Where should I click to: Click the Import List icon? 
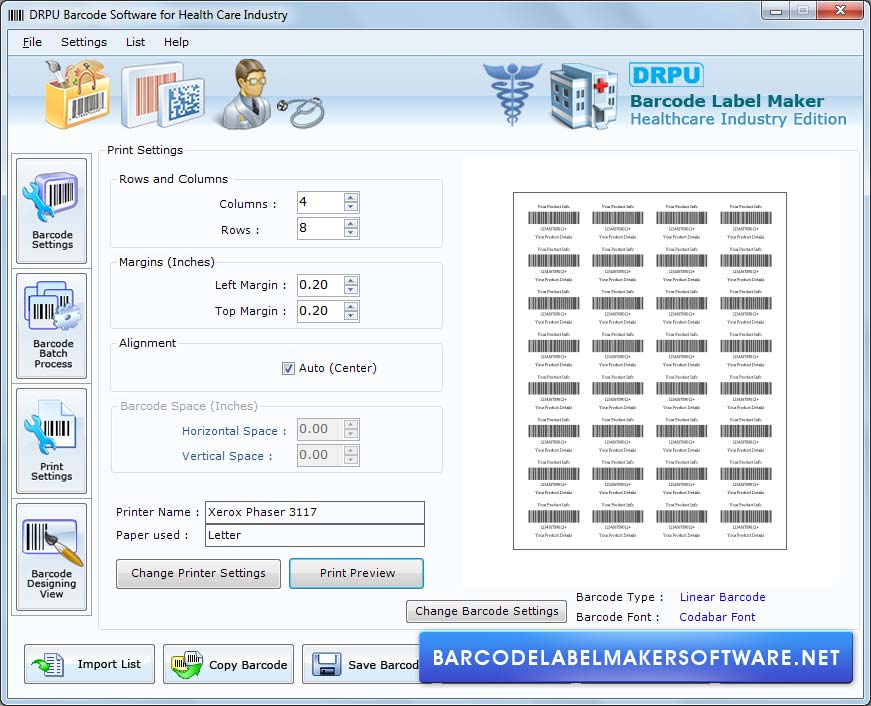pos(47,664)
